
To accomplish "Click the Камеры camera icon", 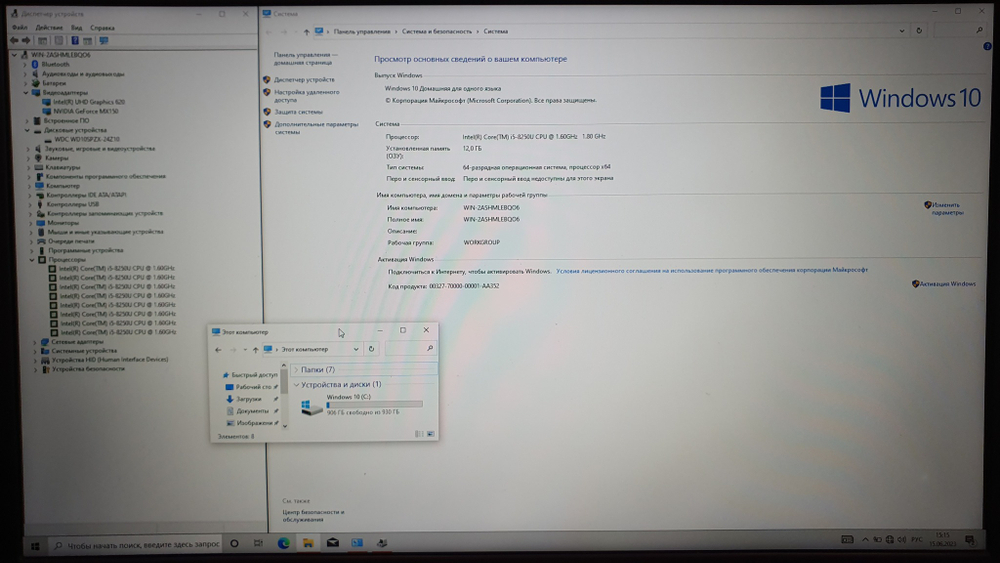I will pos(38,157).
